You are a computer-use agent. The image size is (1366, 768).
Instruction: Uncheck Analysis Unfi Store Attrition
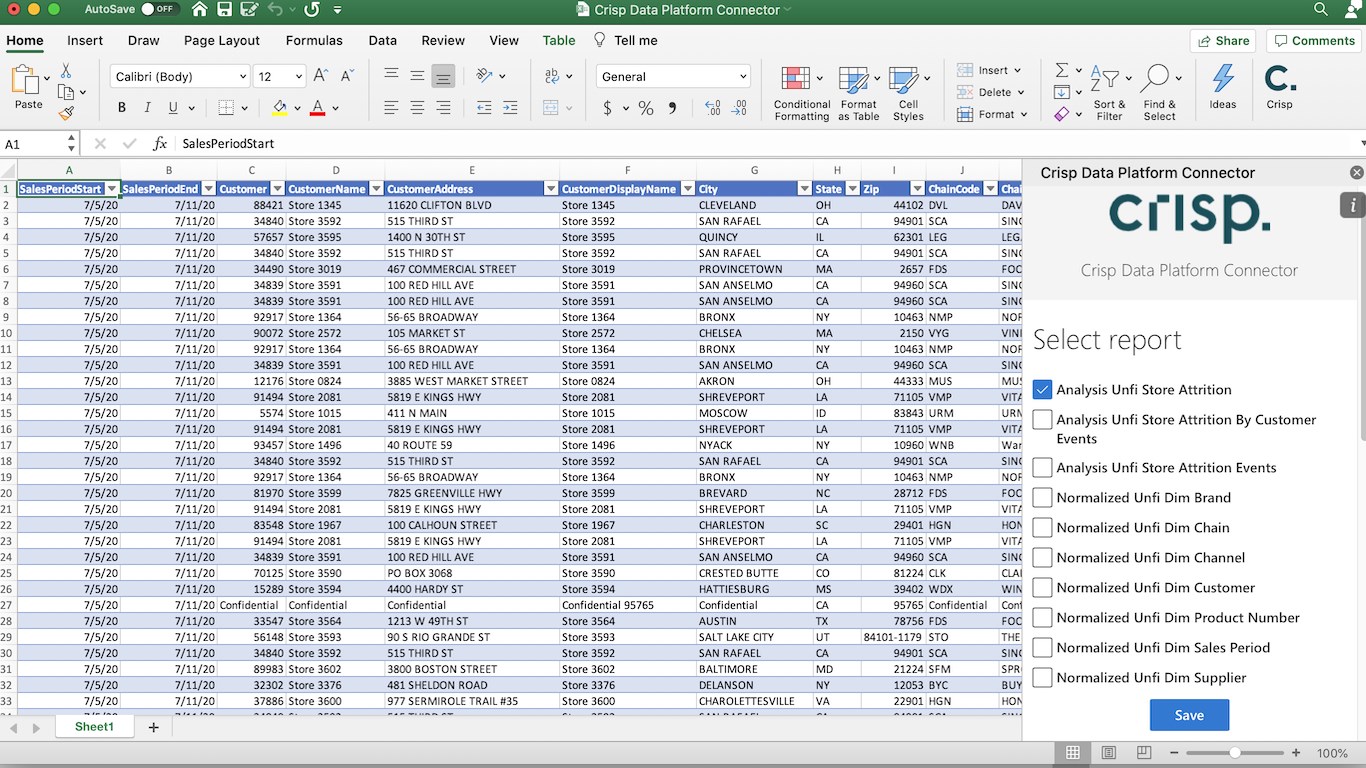(1042, 389)
